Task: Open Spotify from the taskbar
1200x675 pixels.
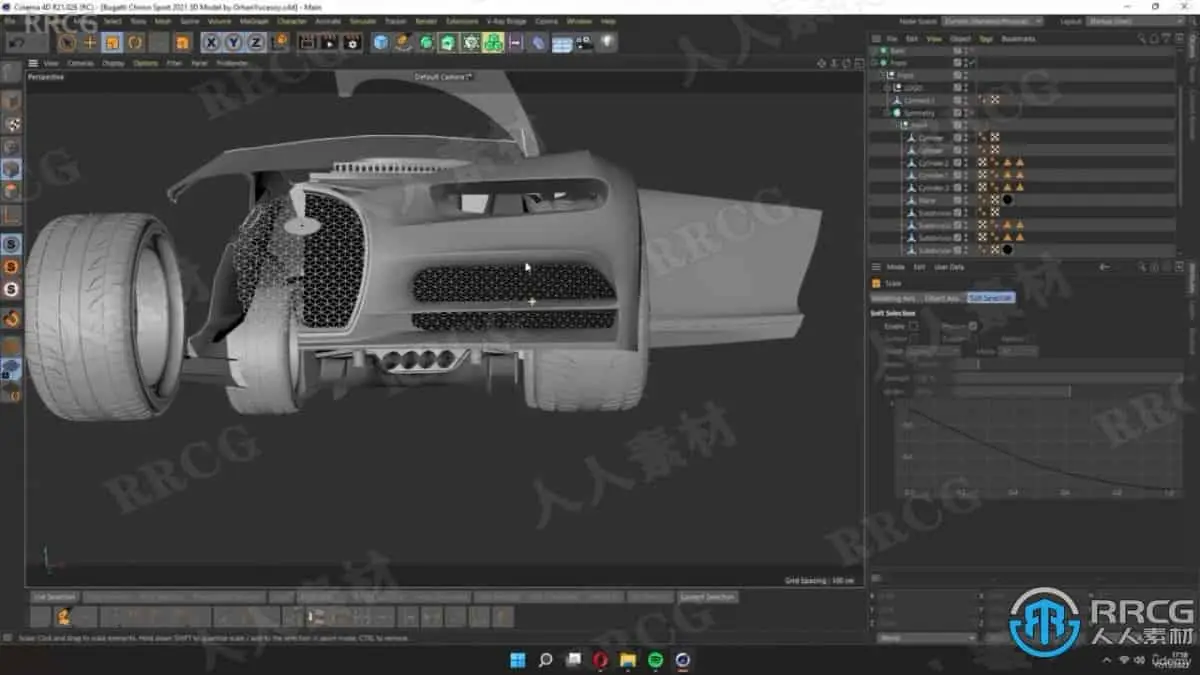Action: point(655,660)
